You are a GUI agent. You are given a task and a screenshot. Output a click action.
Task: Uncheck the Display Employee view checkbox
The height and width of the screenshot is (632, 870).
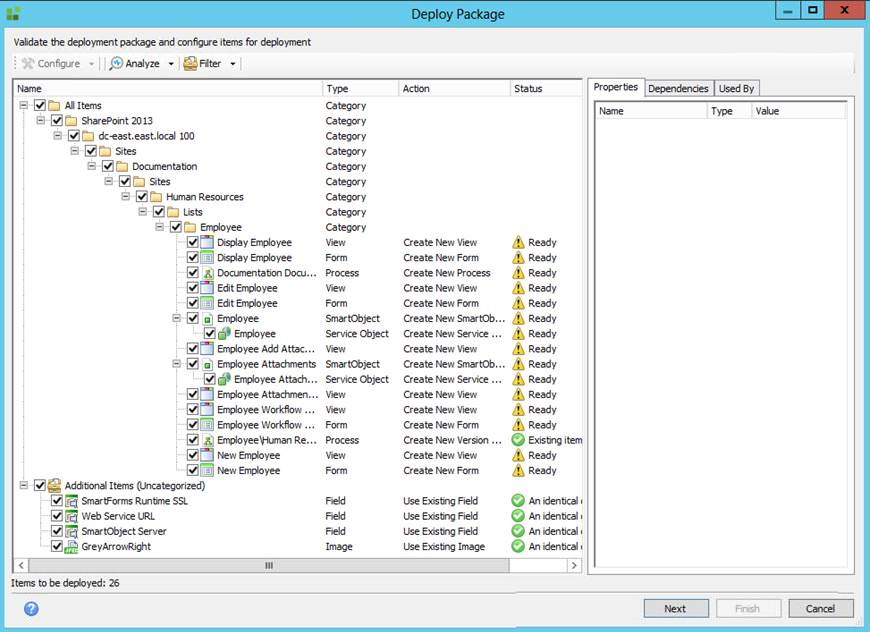click(x=193, y=243)
